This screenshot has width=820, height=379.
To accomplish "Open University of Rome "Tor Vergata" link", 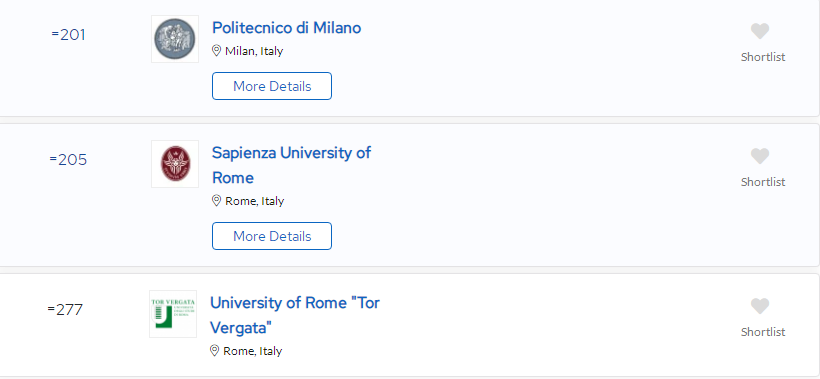I will point(294,315).
